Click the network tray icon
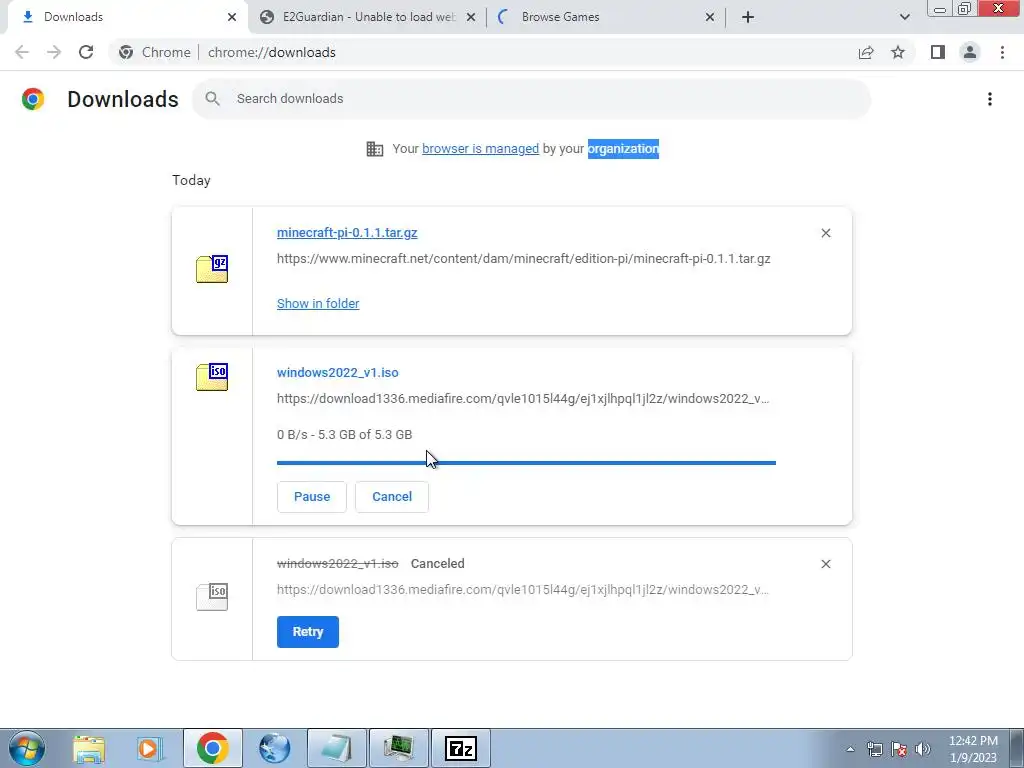The width and height of the screenshot is (1024, 768). tap(874, 749)
